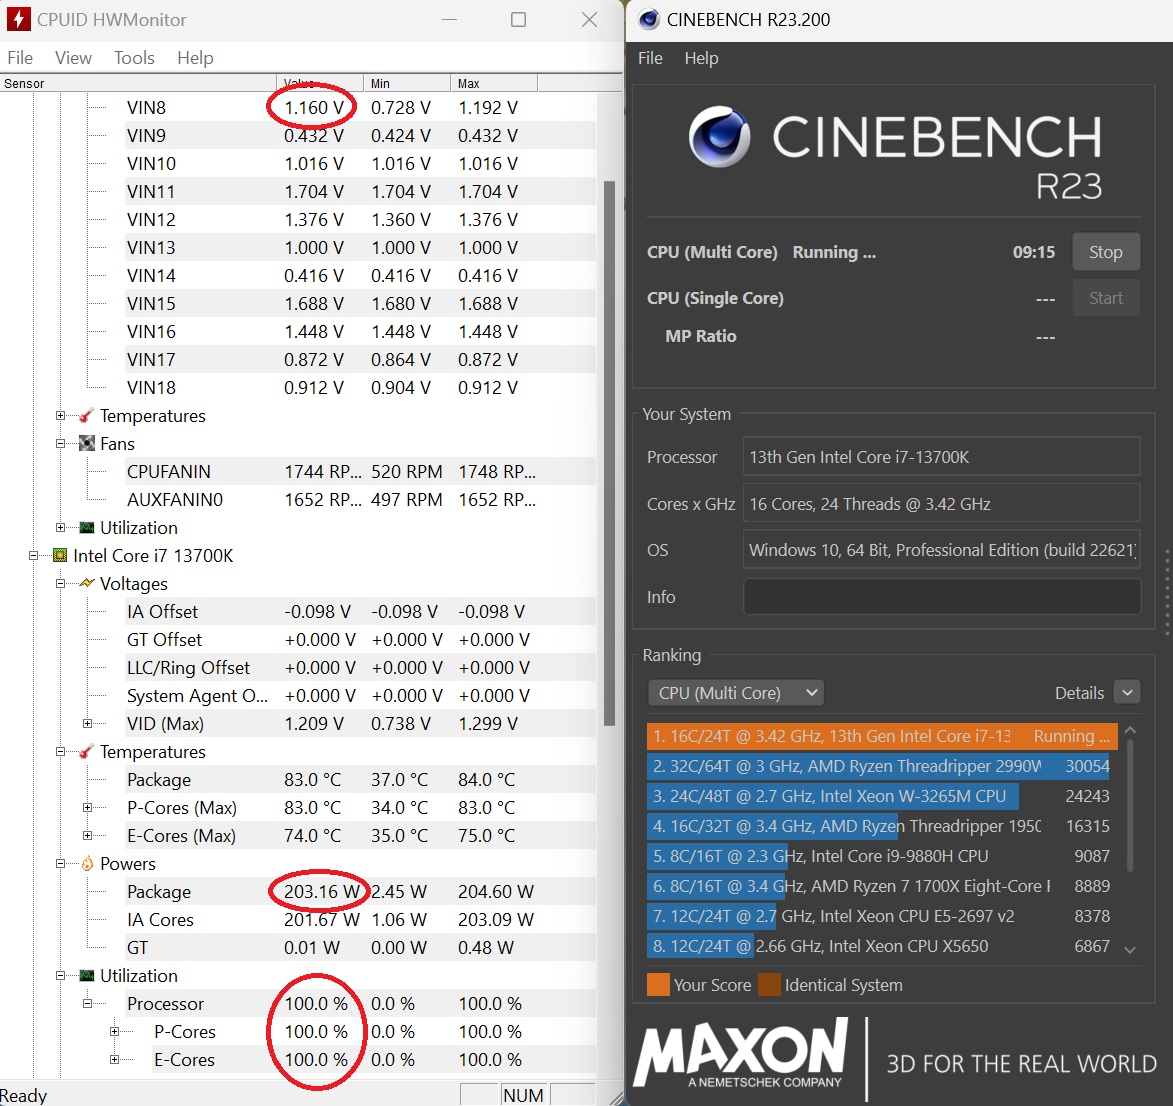The width and height of the screenshot is (1173, 1106).
Task: Click the Fans fan icon
Action: pos(87,444)
